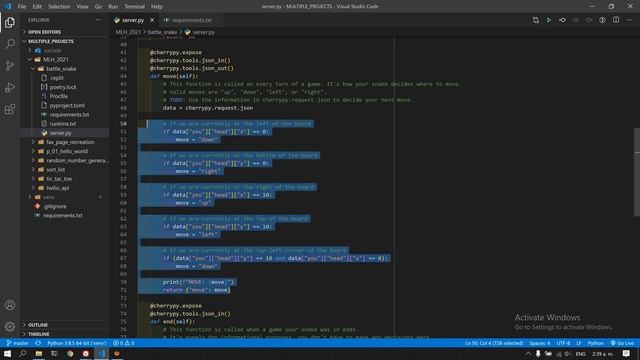Open the Manage gear icon
The width and height of the screenshot is (640, 360).
10,326
